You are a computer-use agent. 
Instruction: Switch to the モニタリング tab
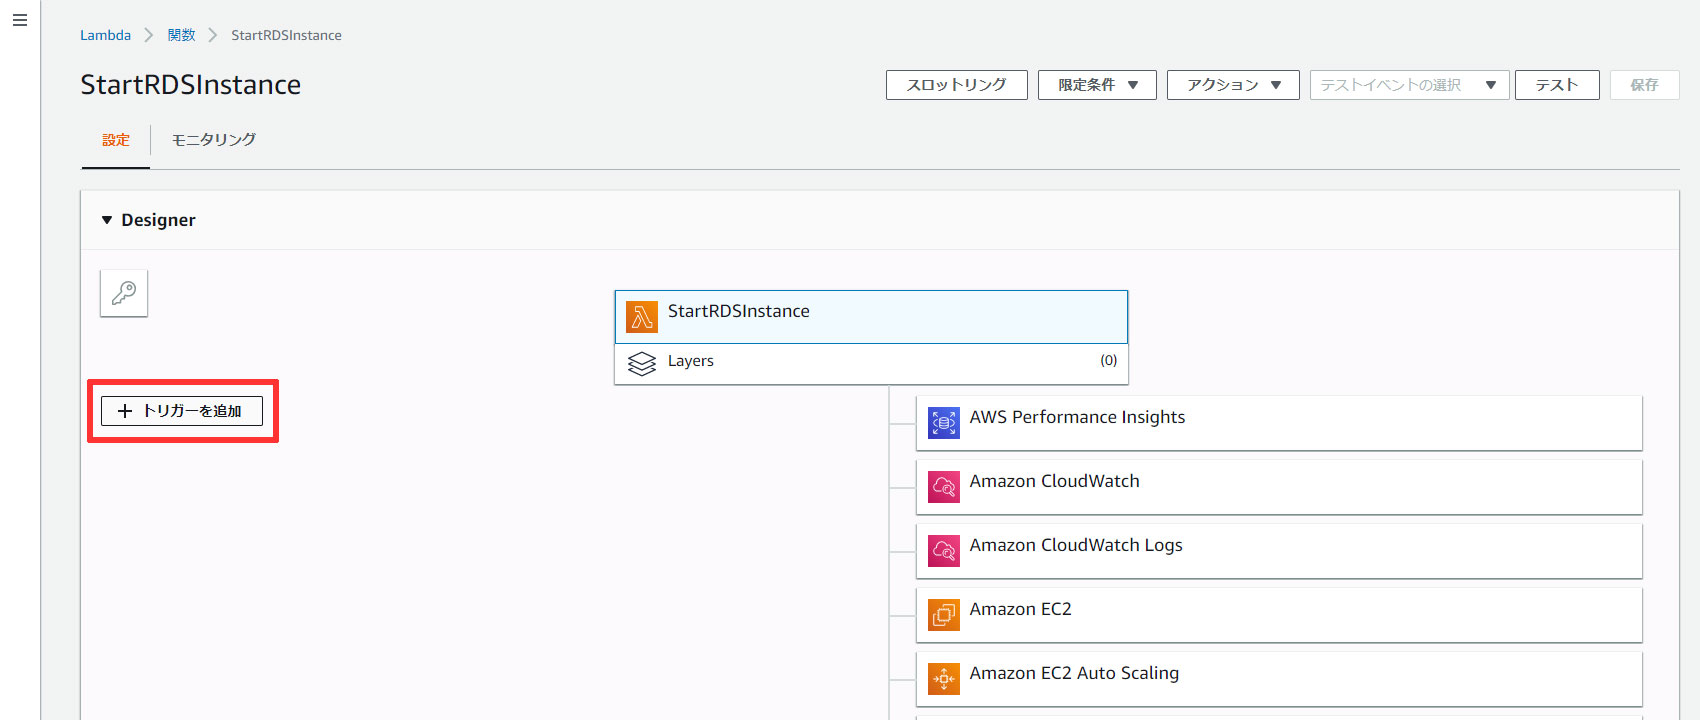tap(214, 140)
